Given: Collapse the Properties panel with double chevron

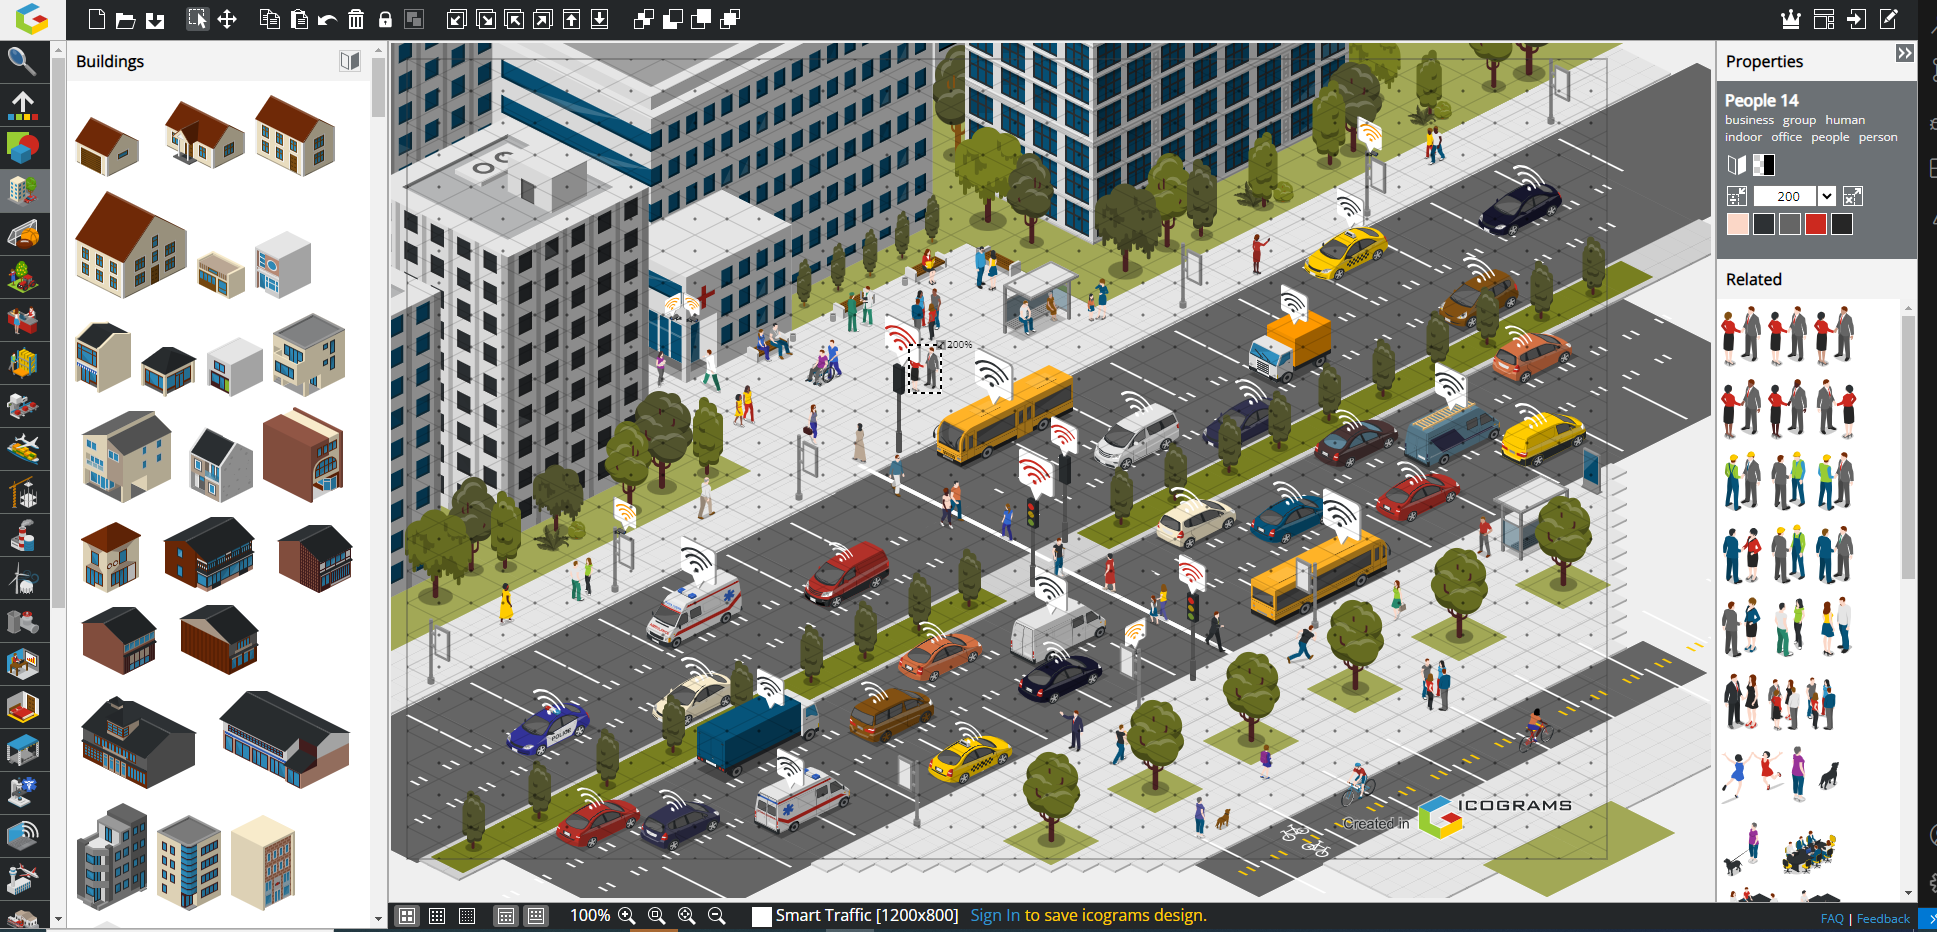Looking at the screenshot, I should pyautogui.click(x=1904, y=53).
